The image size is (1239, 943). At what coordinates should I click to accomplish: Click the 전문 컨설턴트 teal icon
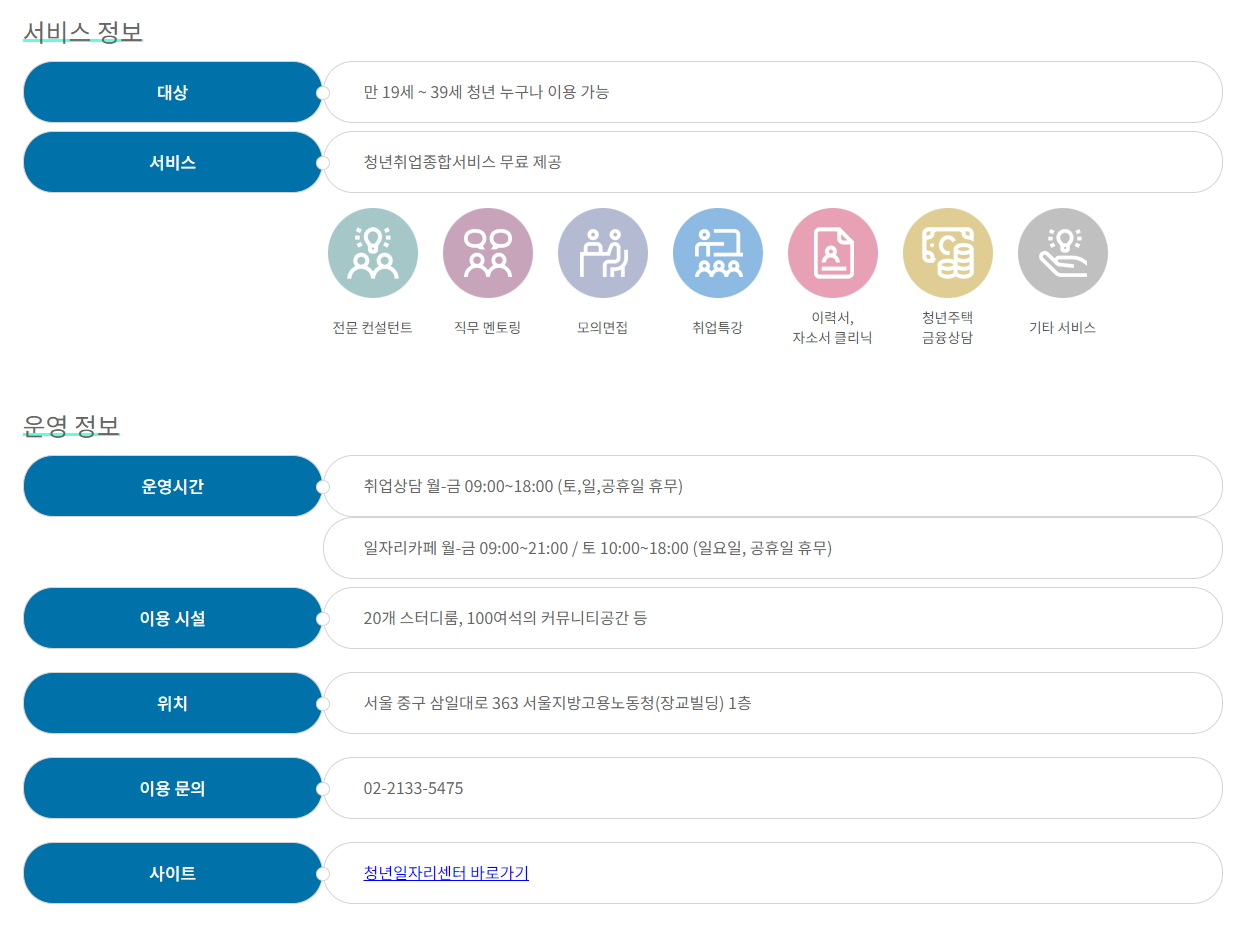coord(372,253)
